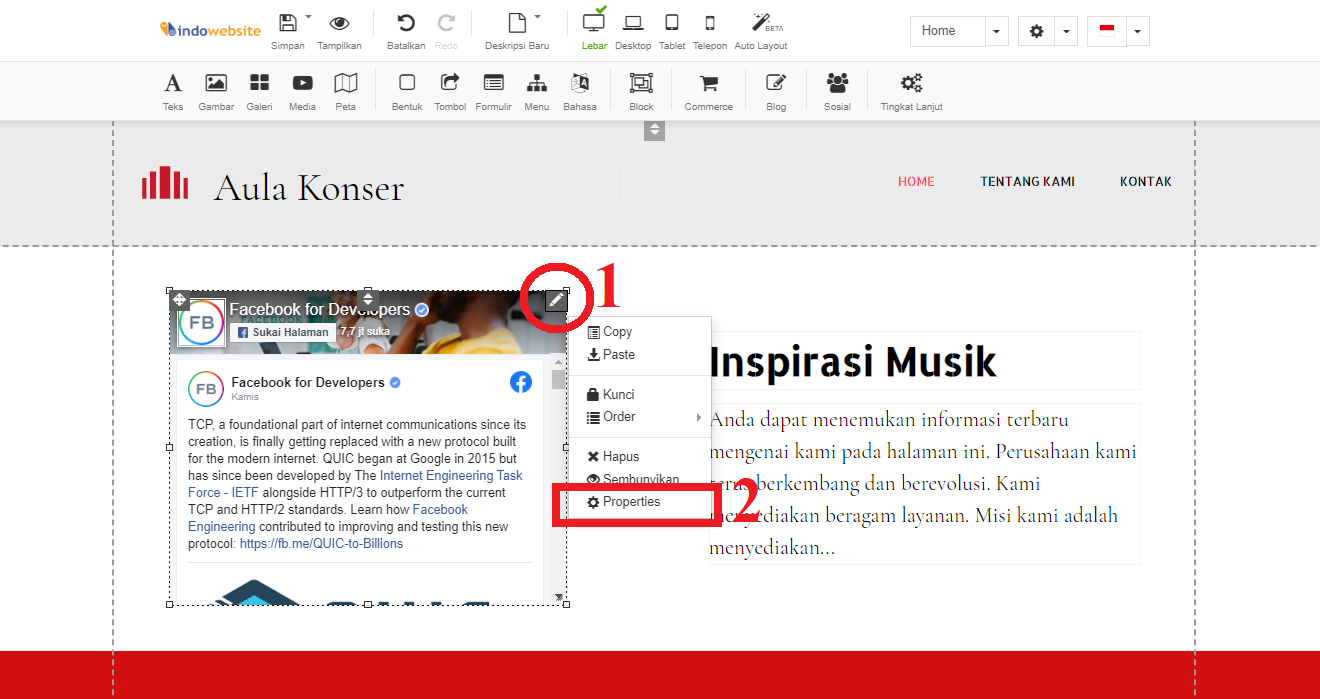The height and width of the screenshot is (699, 1320).
Task: Click the pencil edit icon on widget
Action: pyautogui.click(x=557, y=300)
